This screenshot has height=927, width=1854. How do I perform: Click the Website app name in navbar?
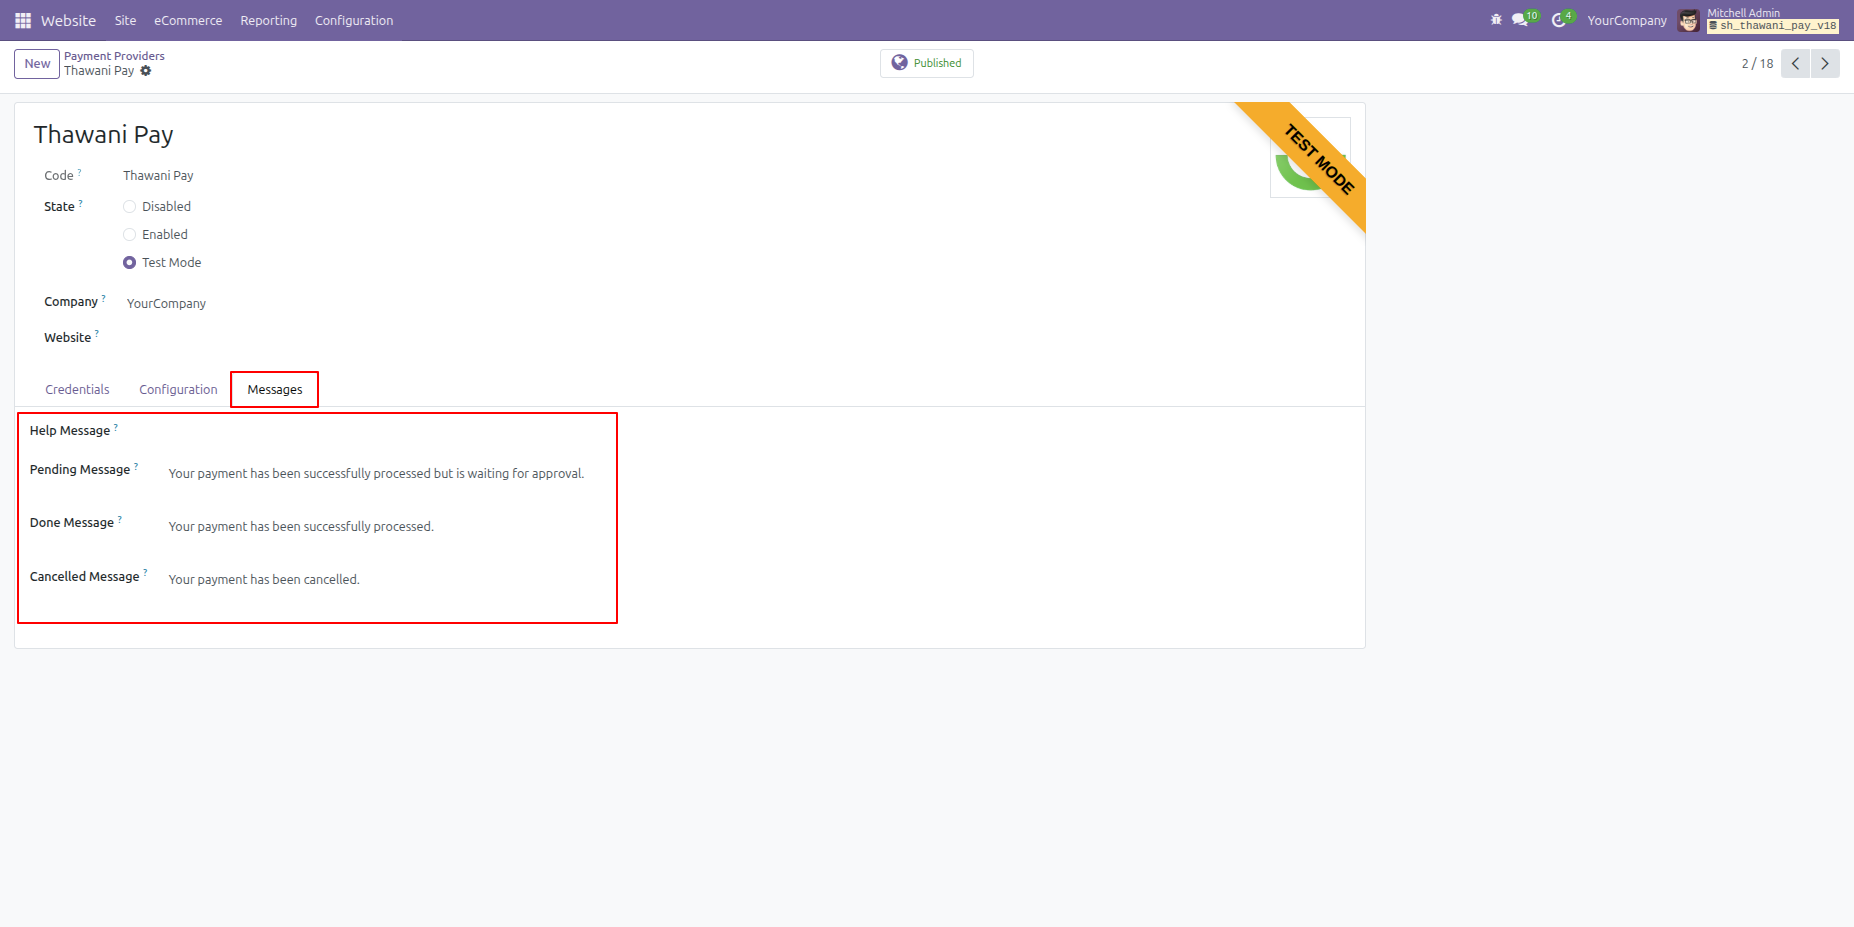pyautogui.click(x=68, y=20)
